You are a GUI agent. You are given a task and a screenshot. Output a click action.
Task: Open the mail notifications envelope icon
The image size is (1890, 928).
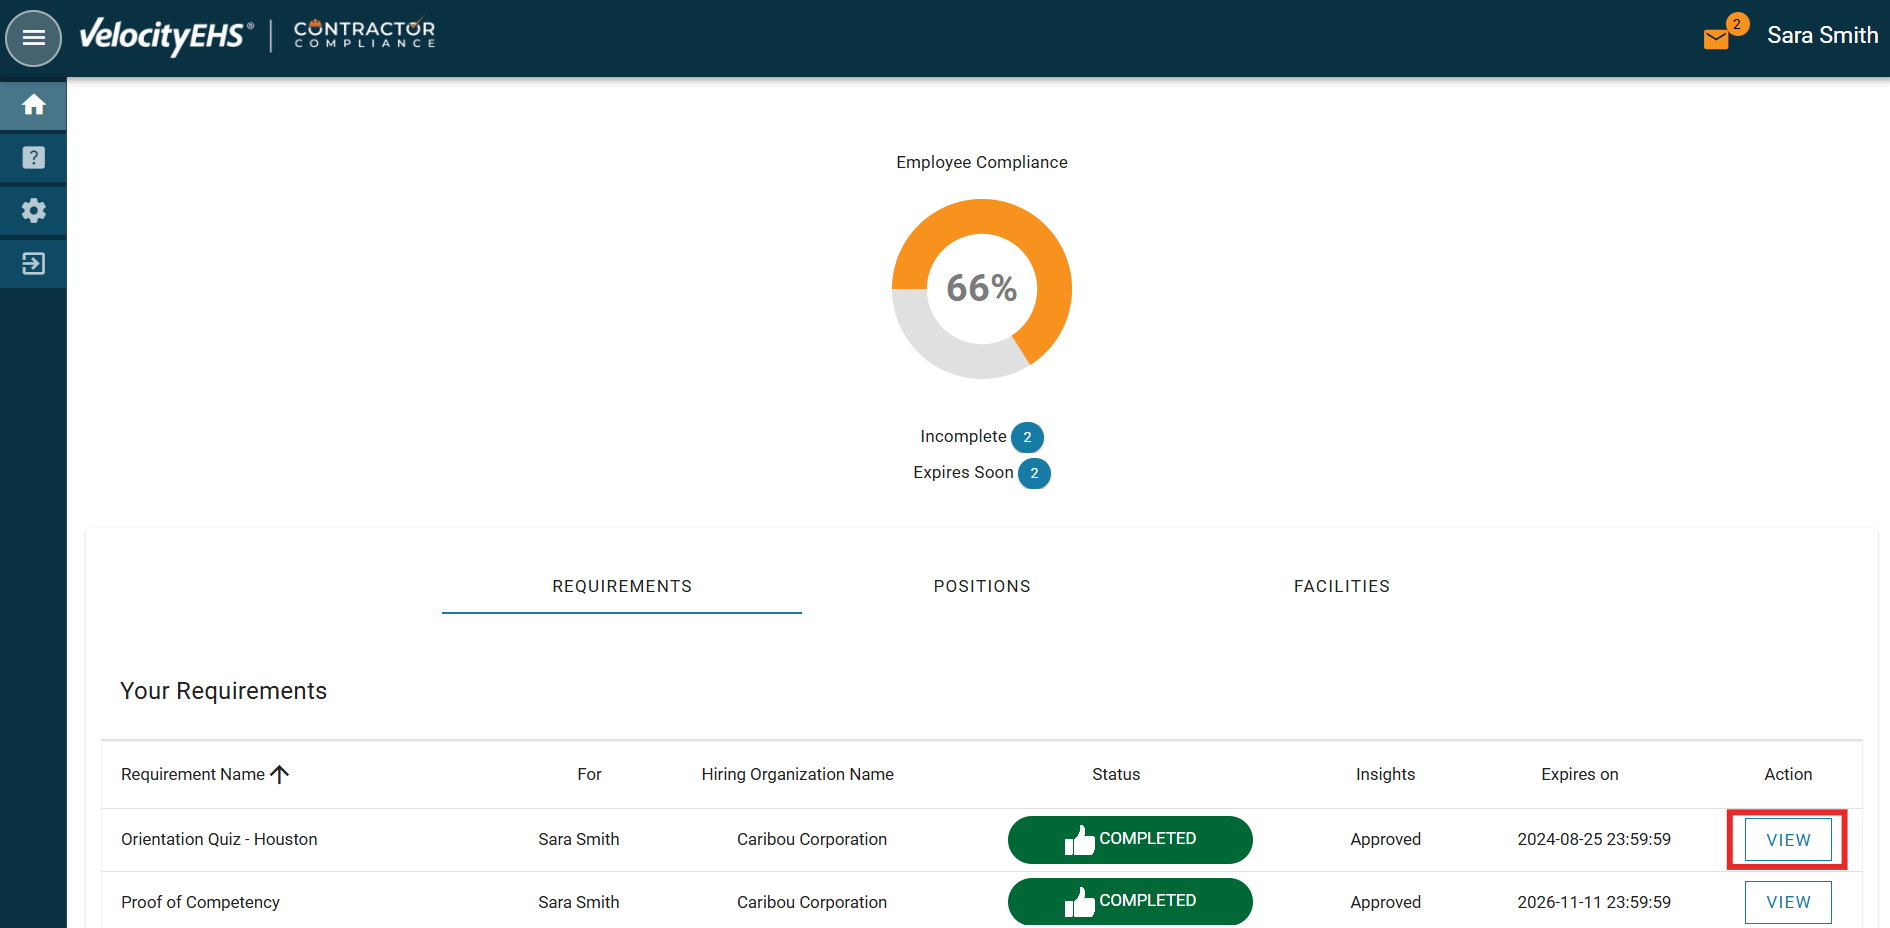[1716, 39]
